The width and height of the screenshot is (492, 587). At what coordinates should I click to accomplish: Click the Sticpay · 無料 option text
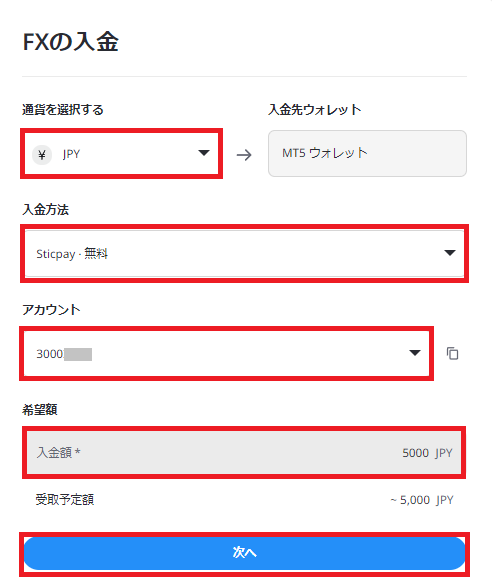click(72, 254)
